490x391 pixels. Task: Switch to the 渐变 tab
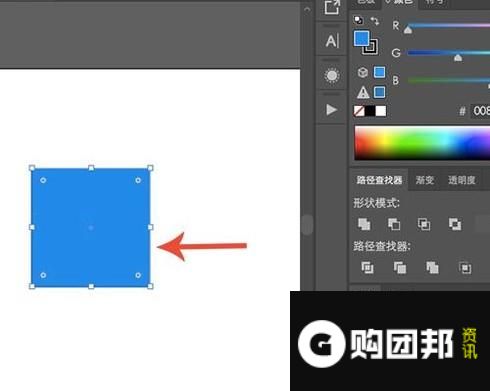425,180
